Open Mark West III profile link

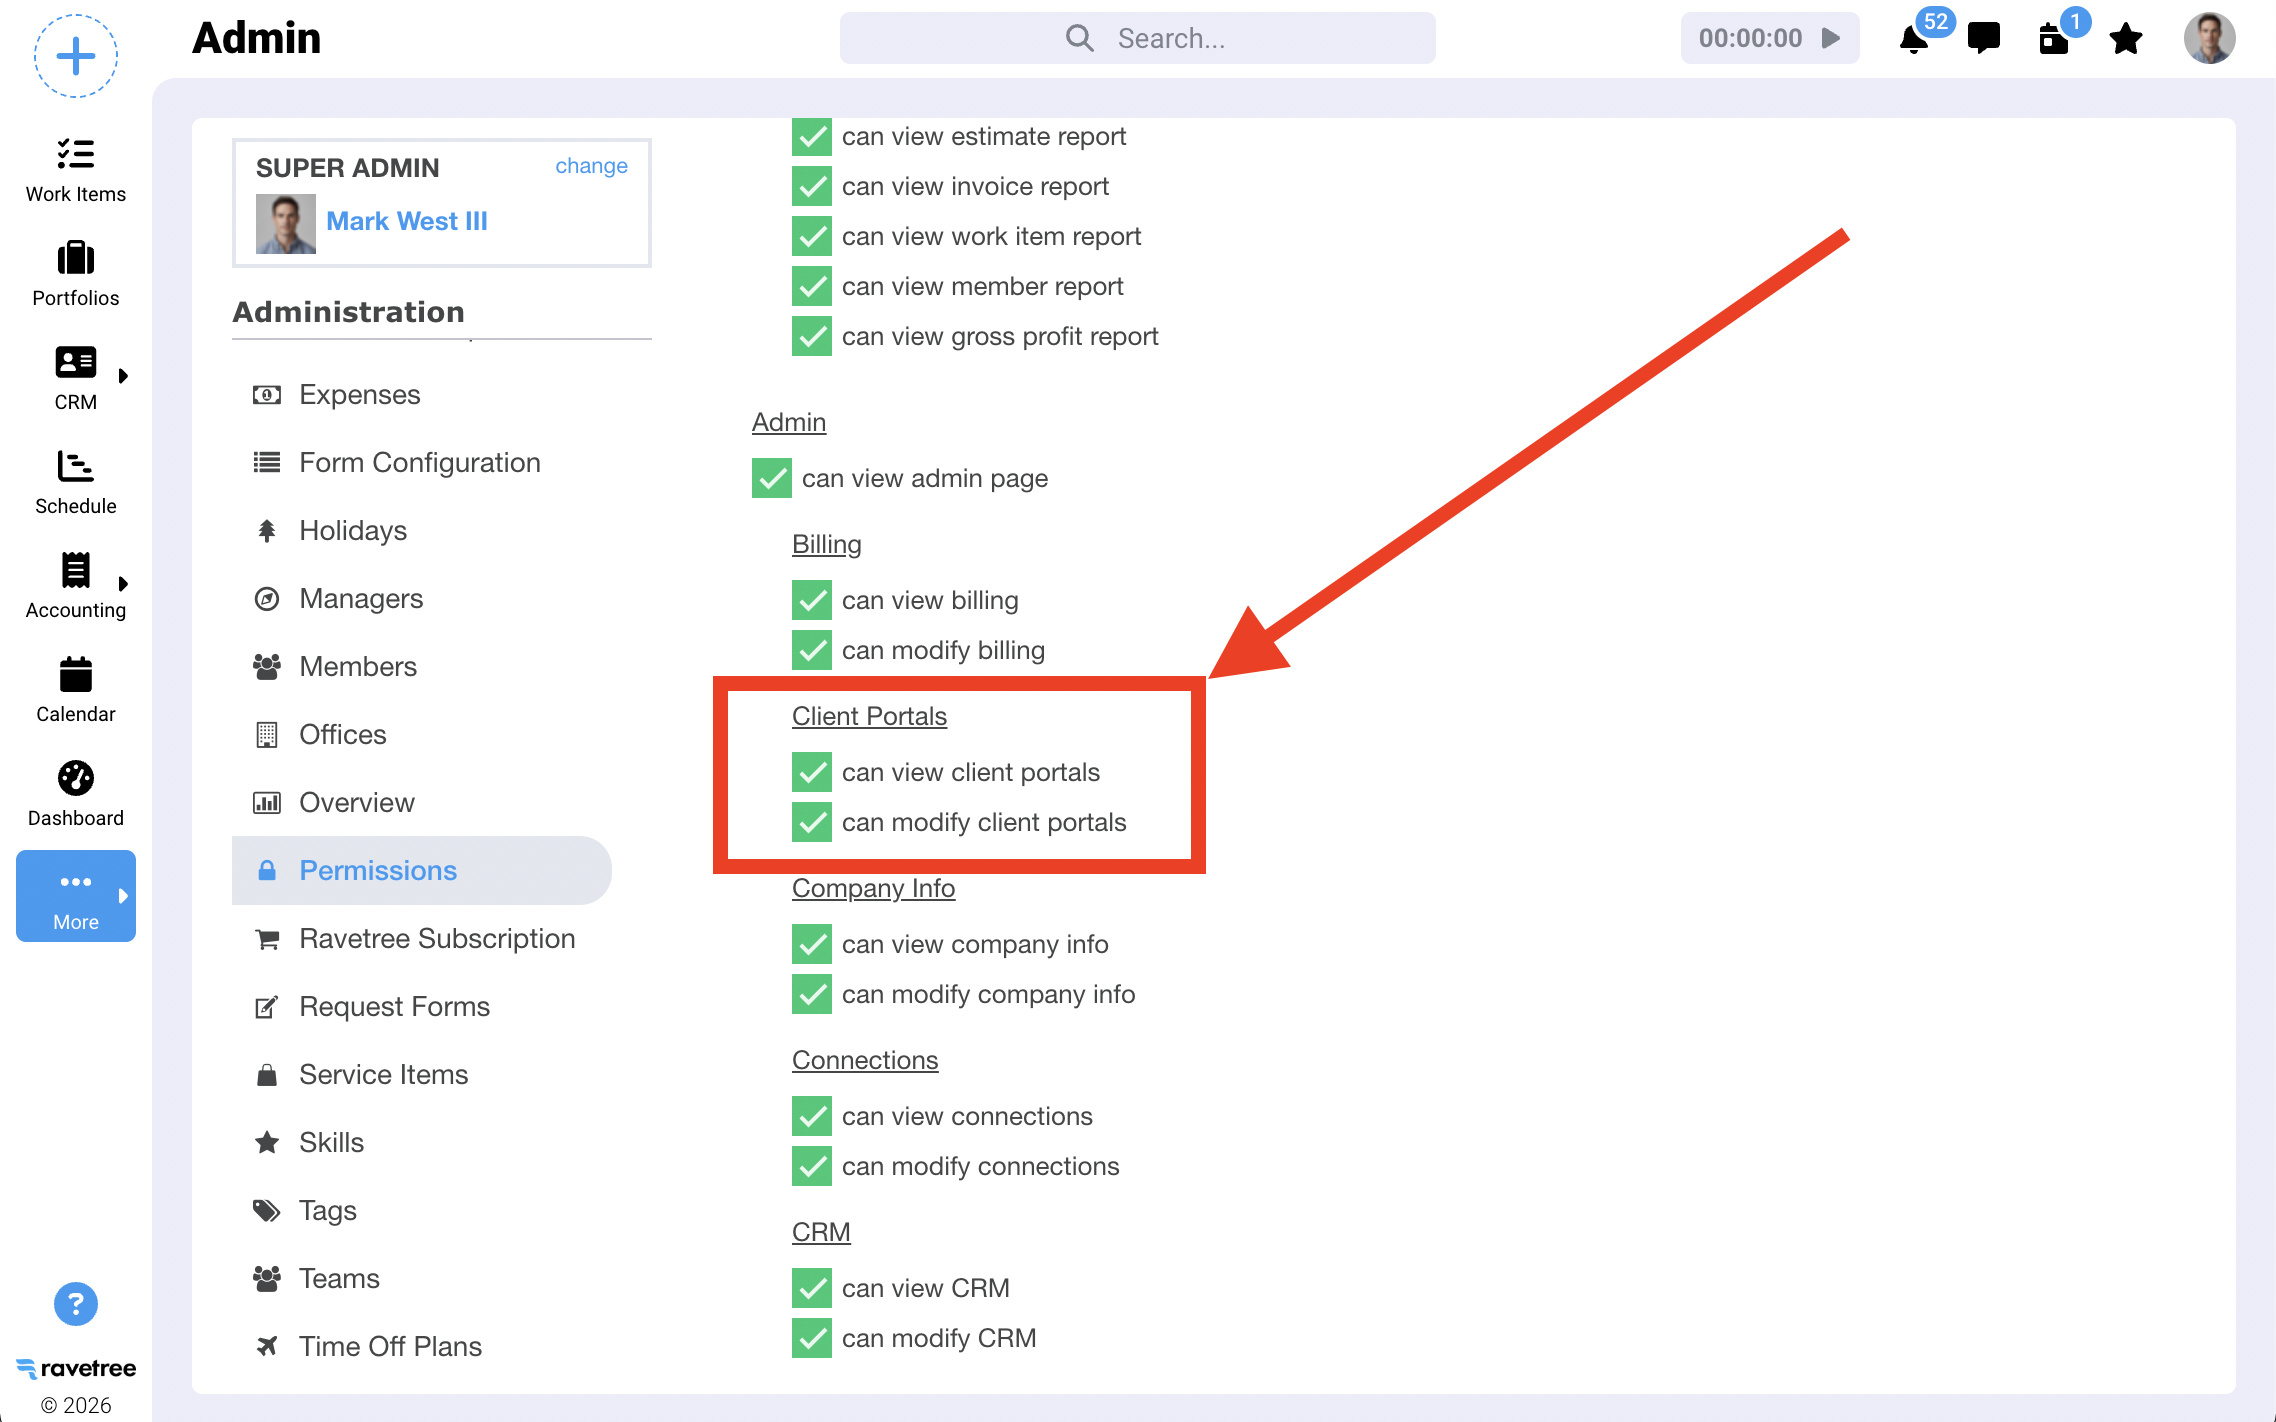[x=406, y=221]
